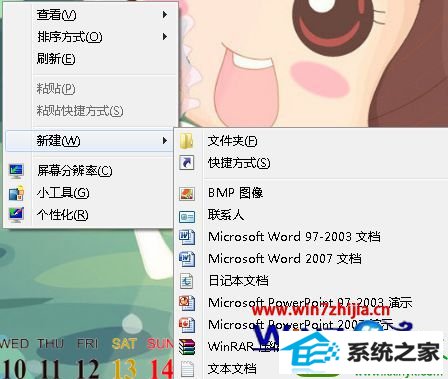Expand the 排序方式(O) submenu arrow
Viewport: 448px width, 379px height.
click(165, 37)
